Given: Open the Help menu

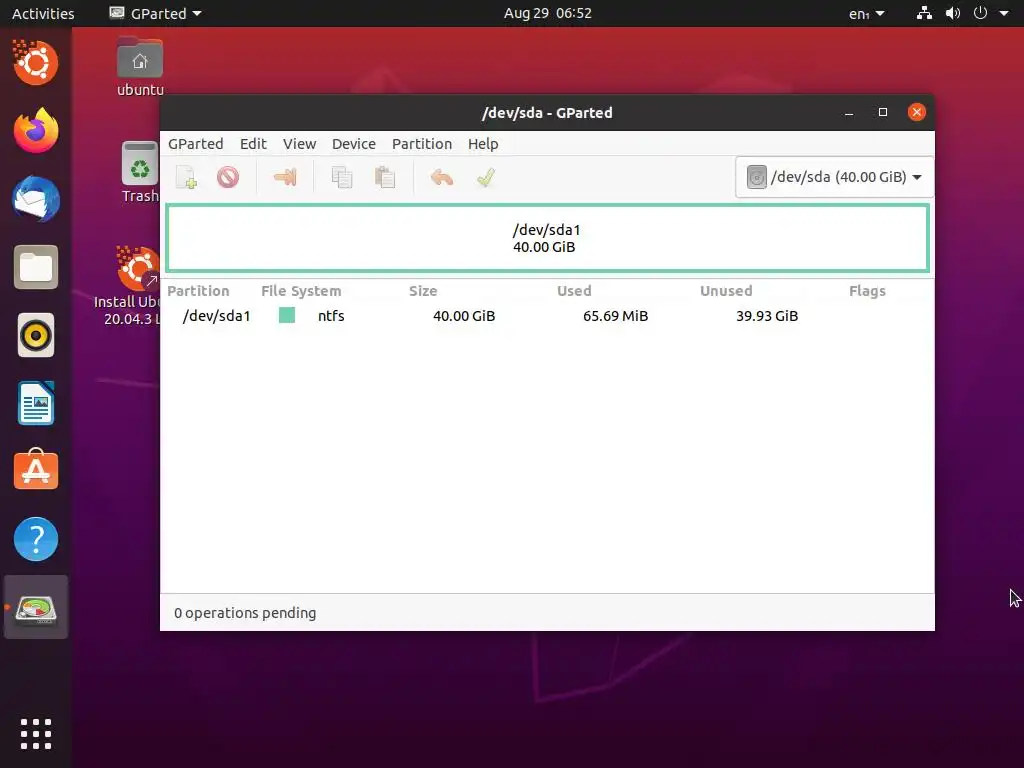Looking at the screenshot, I should tap(483, 144).
